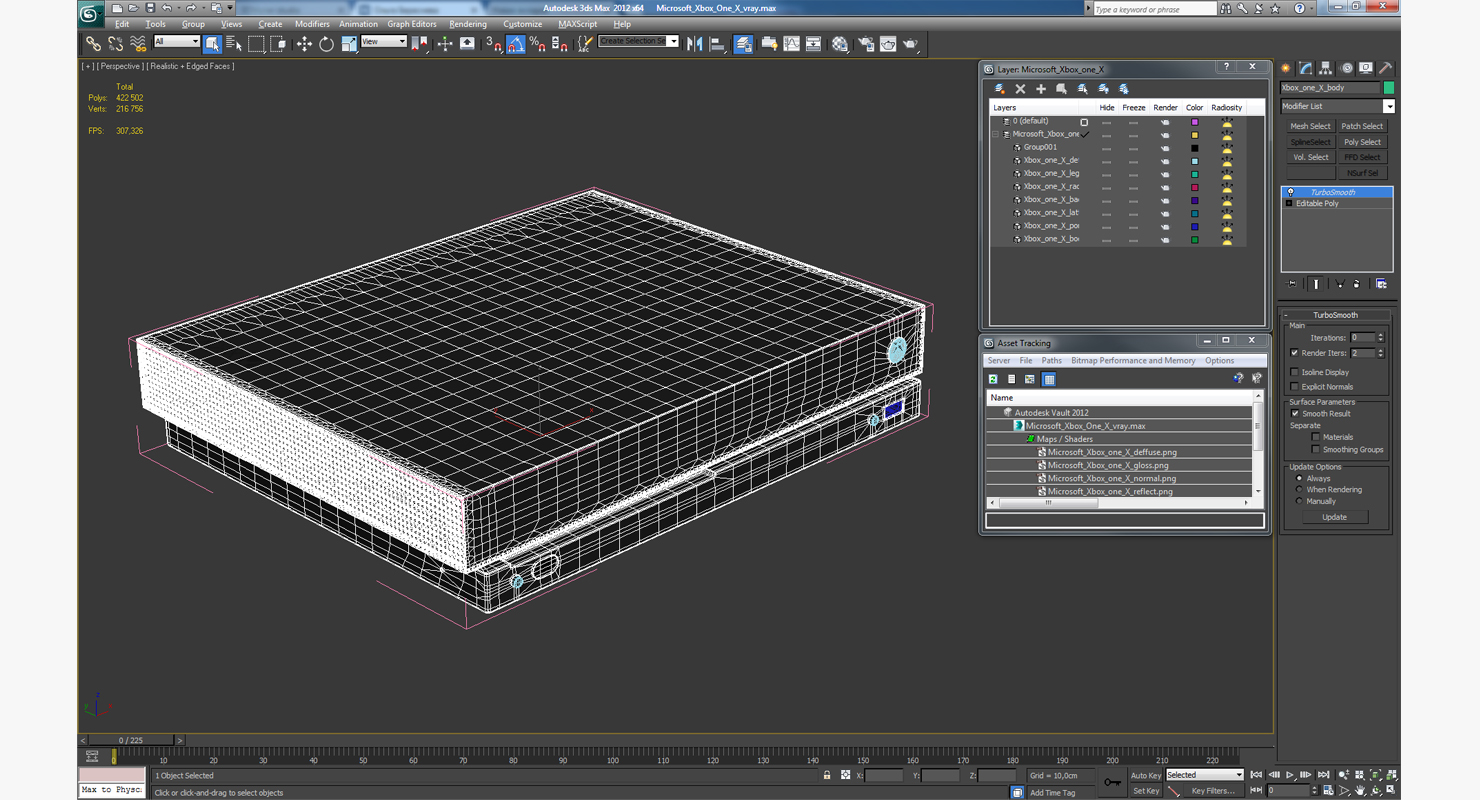Open Bitmap Performance and Memory menu
Image resolution: width=1480 pixels, height=800 pixels.
click(1133, 361)
